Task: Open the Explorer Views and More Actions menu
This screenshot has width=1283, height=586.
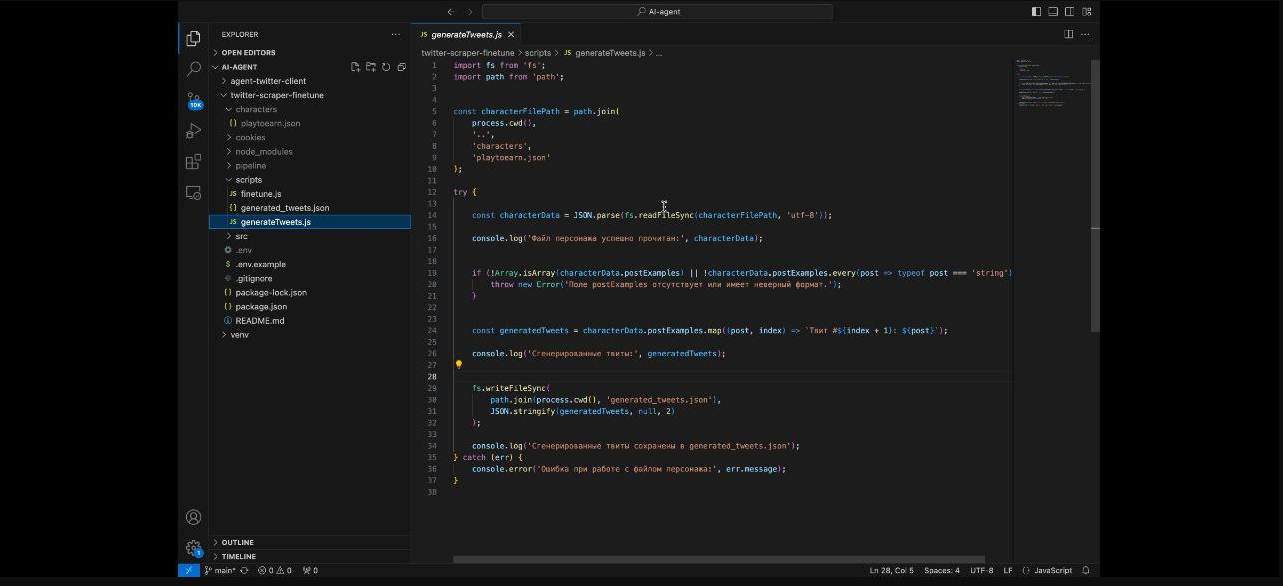Action: point(396,34)
